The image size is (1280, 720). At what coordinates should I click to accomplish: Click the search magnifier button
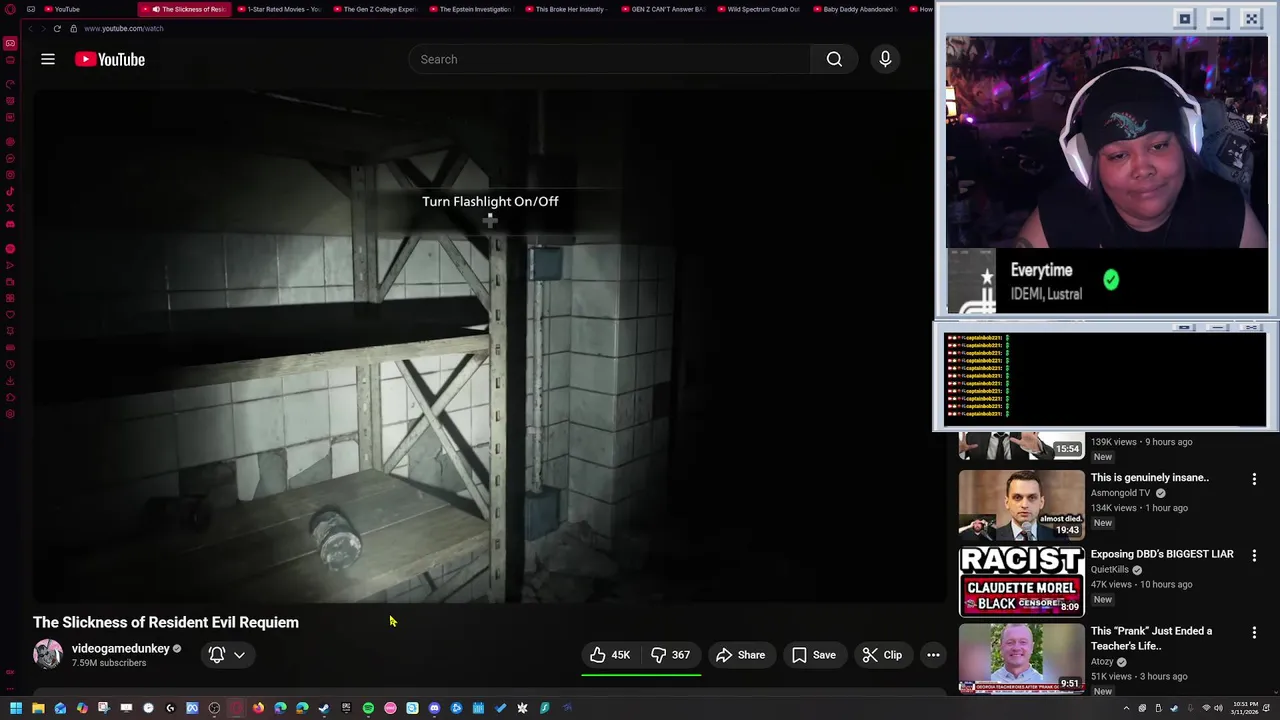point(834,59)
